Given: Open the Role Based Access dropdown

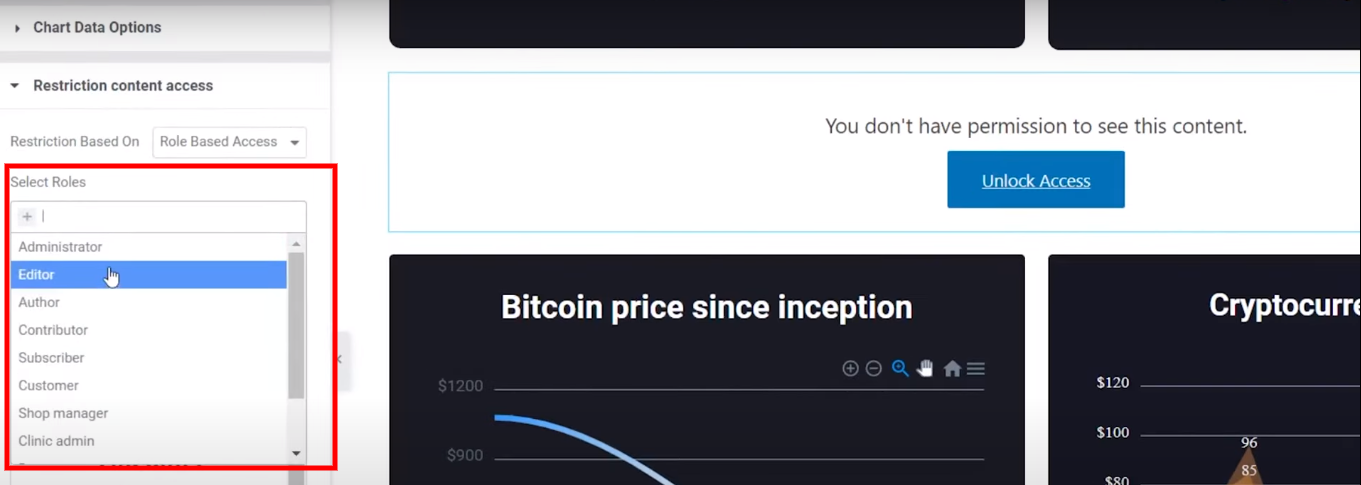Looking at the screenshot, I should click(230, 142).
